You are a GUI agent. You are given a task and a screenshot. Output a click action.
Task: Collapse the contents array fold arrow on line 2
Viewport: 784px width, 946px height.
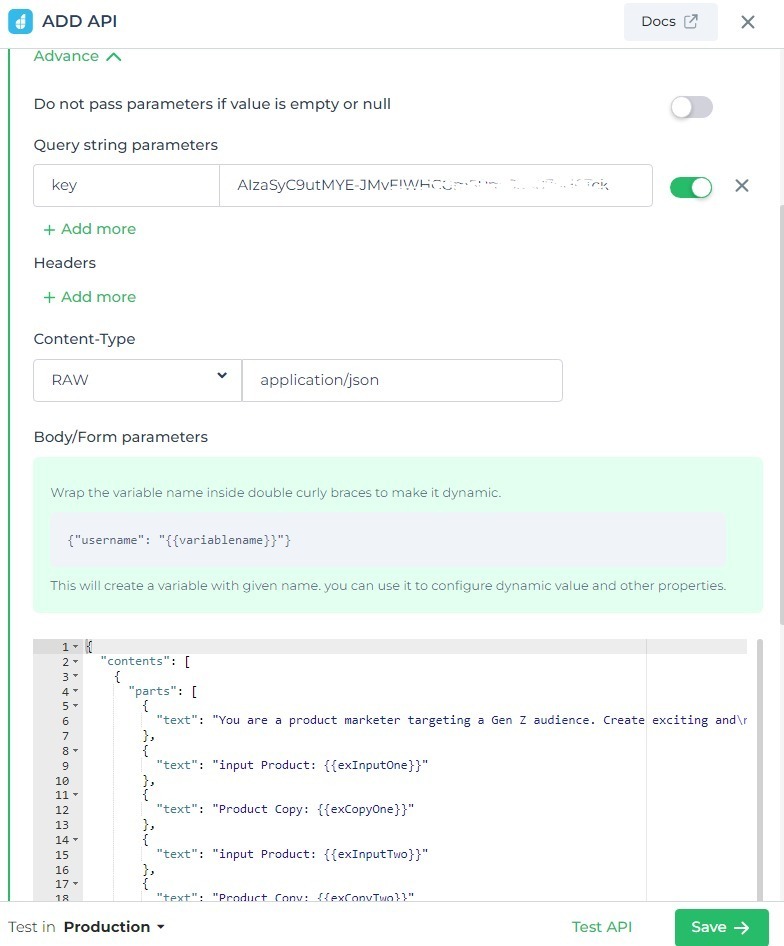click(73, 661)
